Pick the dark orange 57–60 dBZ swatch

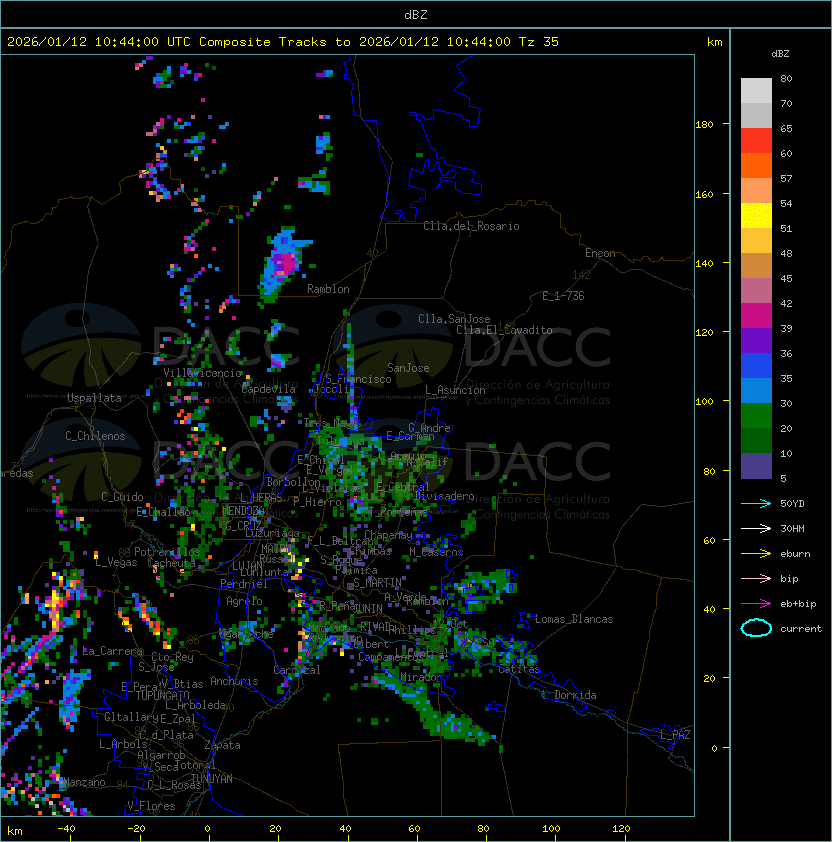click(756, 165)
